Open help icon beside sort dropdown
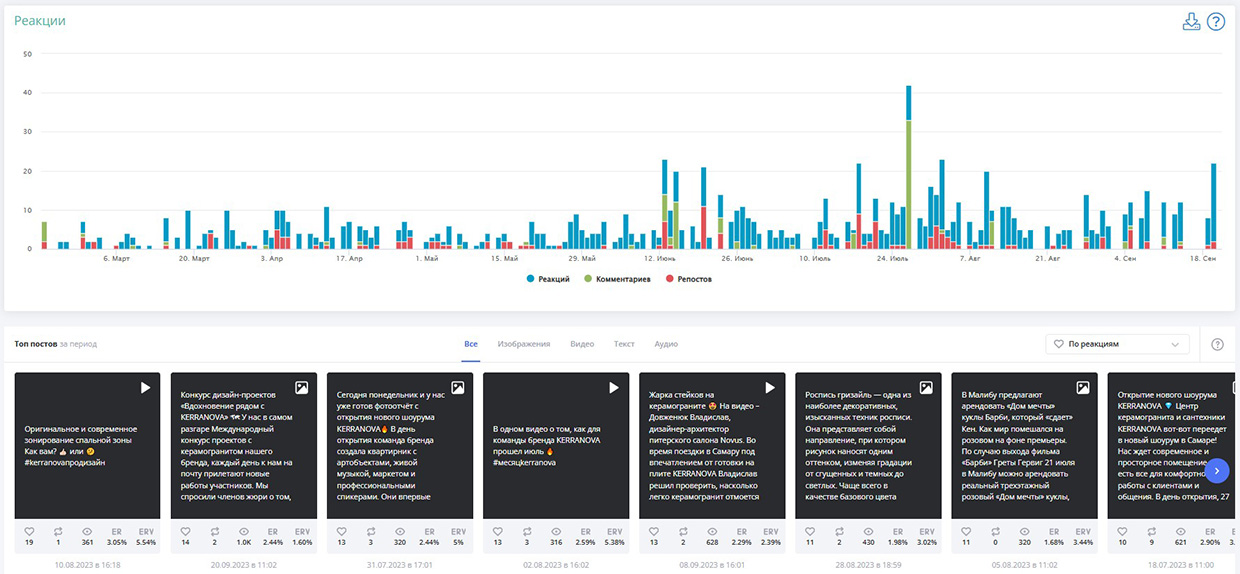1240x574 pixels. (1217, 344)
